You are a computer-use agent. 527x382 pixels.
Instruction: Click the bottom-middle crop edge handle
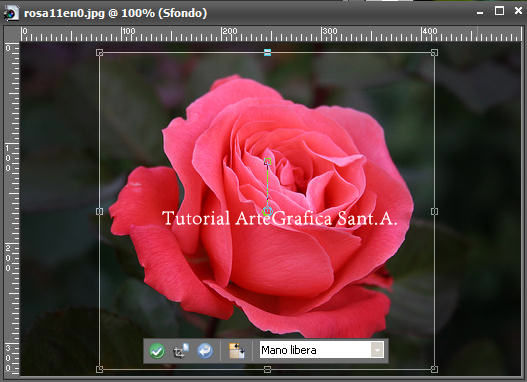(267, 369)
